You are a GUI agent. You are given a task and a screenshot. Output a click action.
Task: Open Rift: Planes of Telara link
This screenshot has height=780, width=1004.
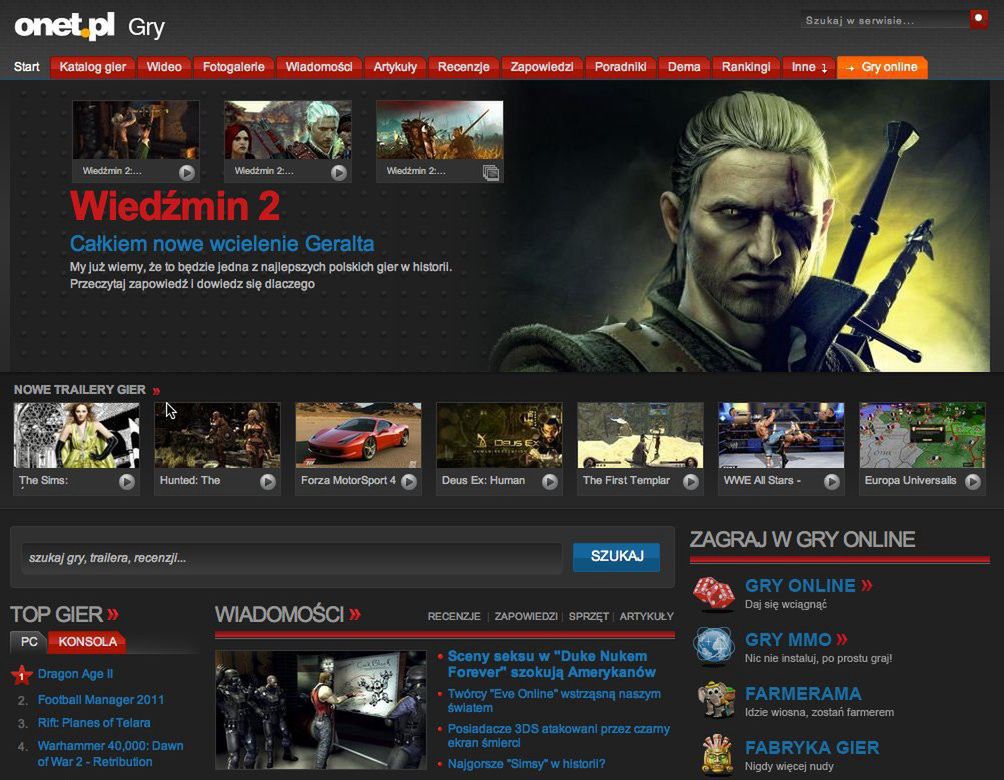pyautogui.click(x=93, y=723)
